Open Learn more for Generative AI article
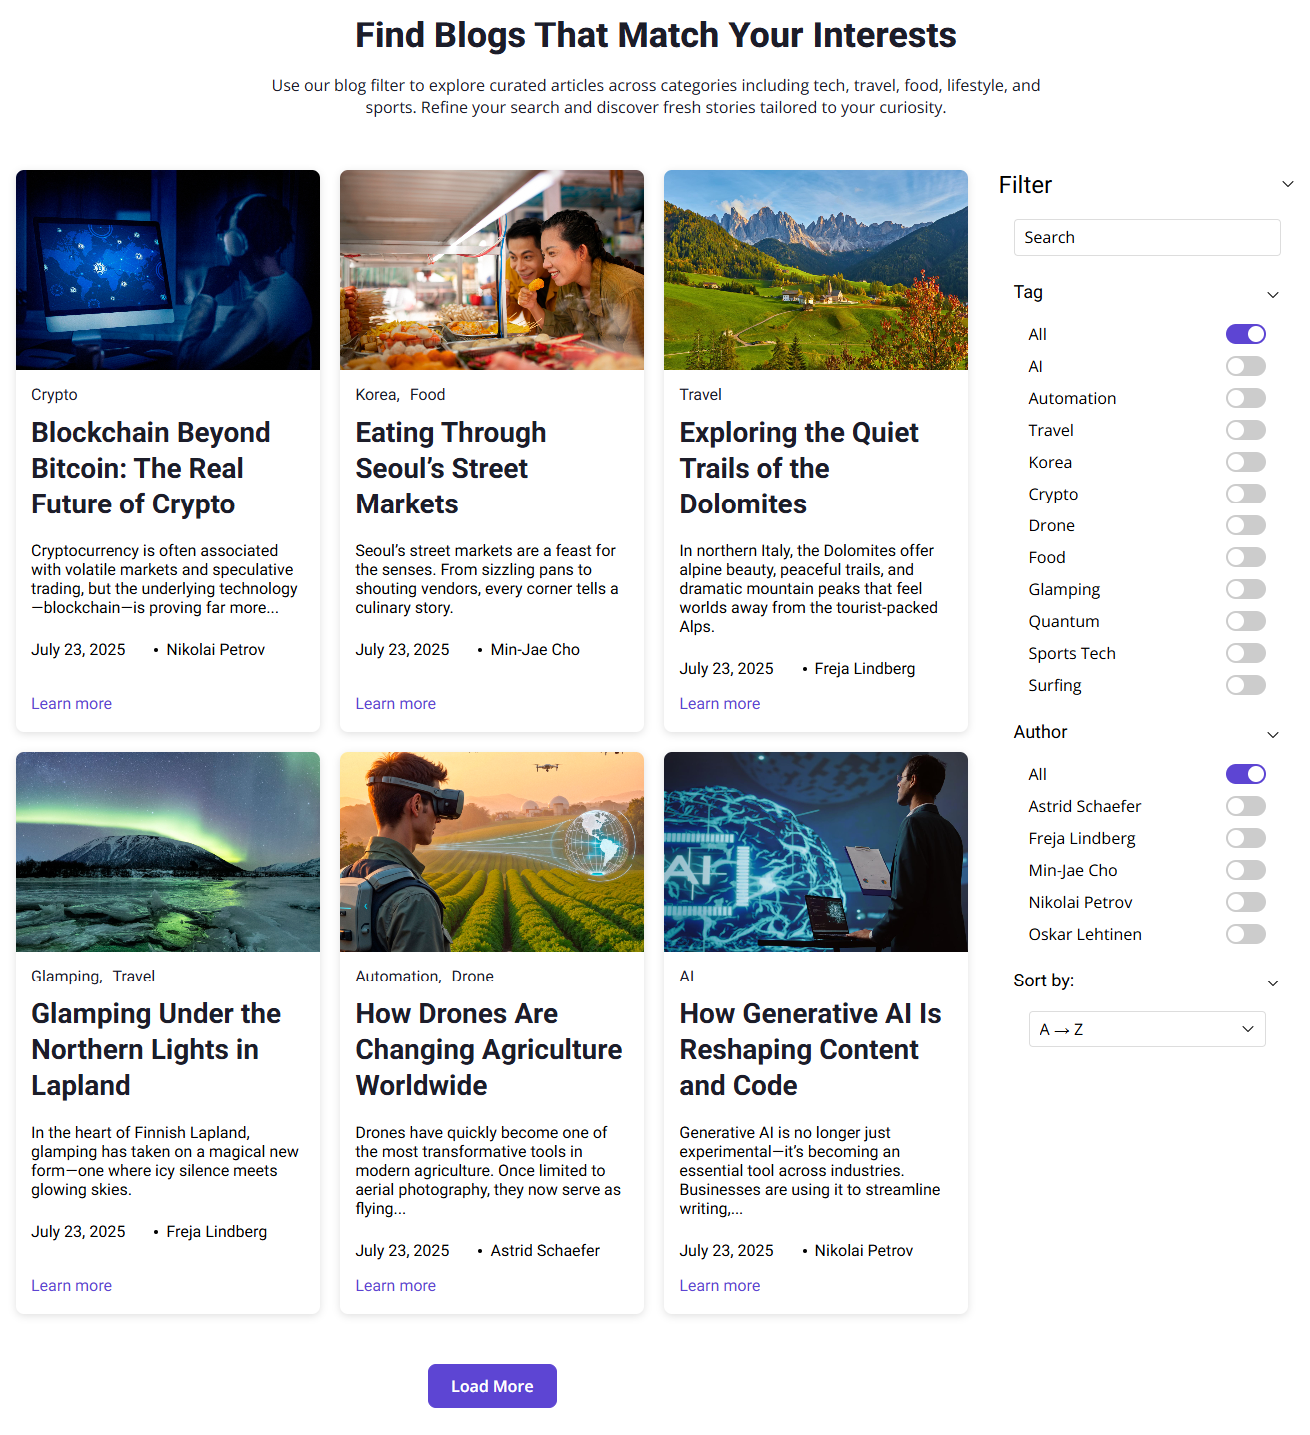Image resolution: width=1310 pixels, height=1435 pixels. click(719, 1286)
